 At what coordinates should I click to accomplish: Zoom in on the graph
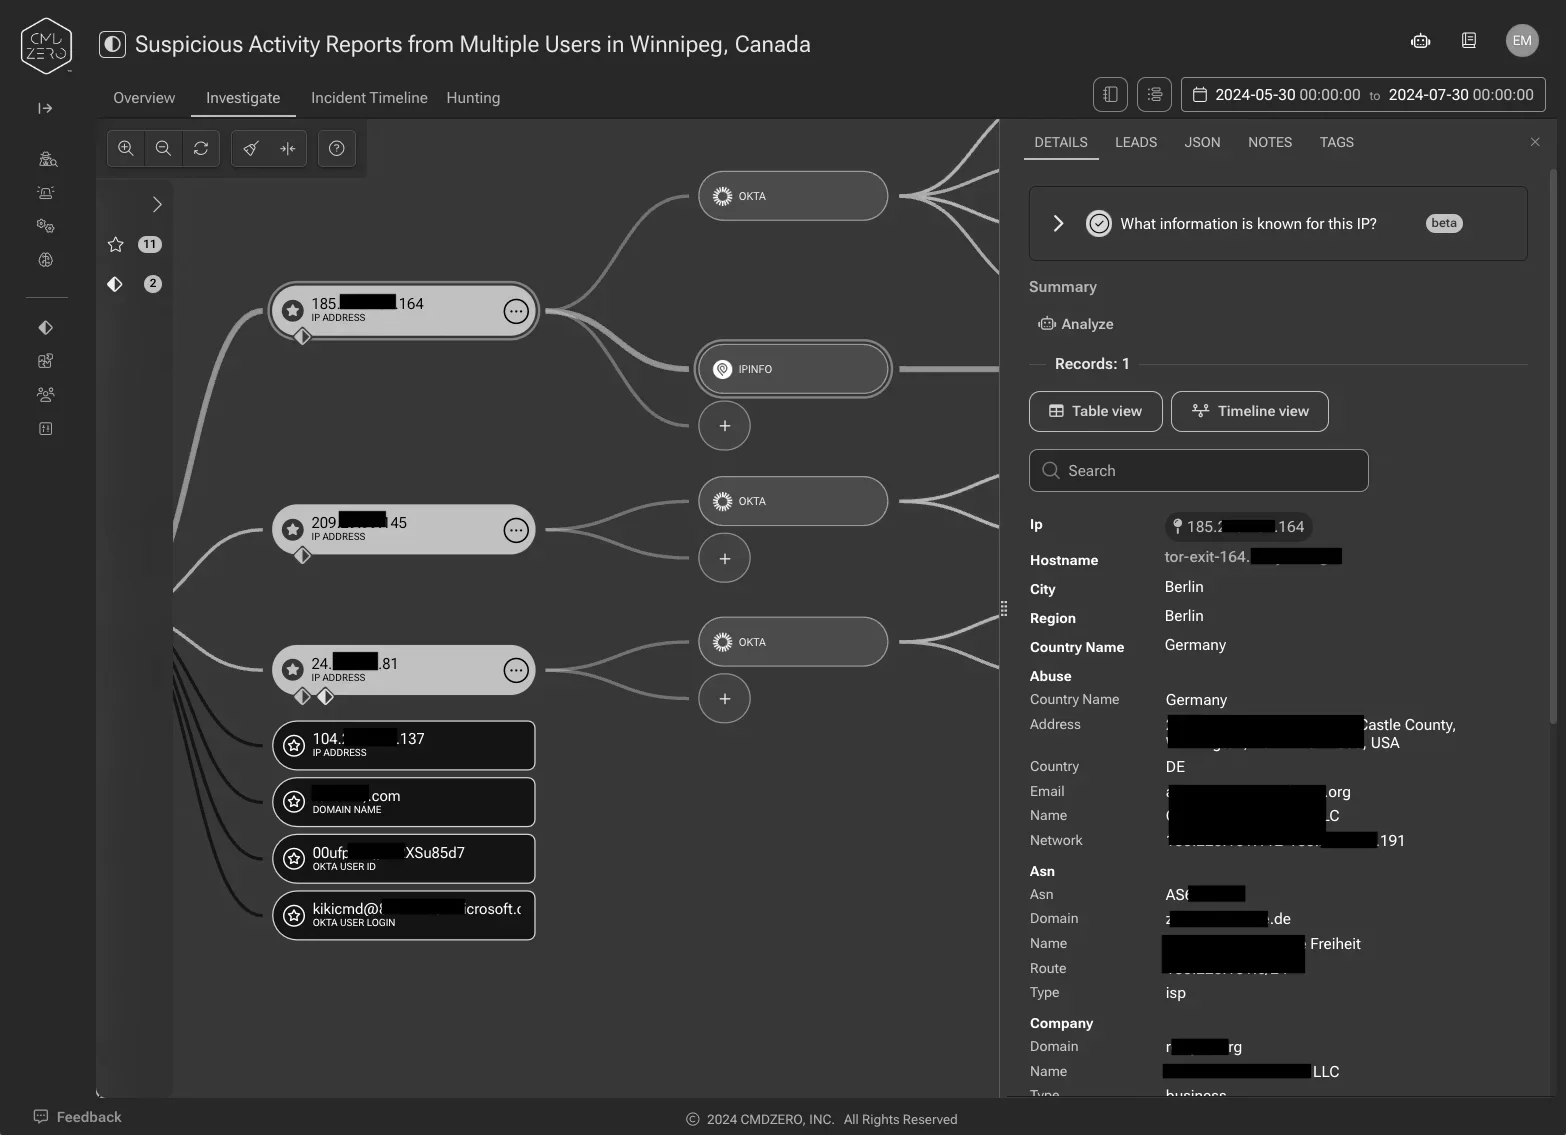[x=126, y=149]
